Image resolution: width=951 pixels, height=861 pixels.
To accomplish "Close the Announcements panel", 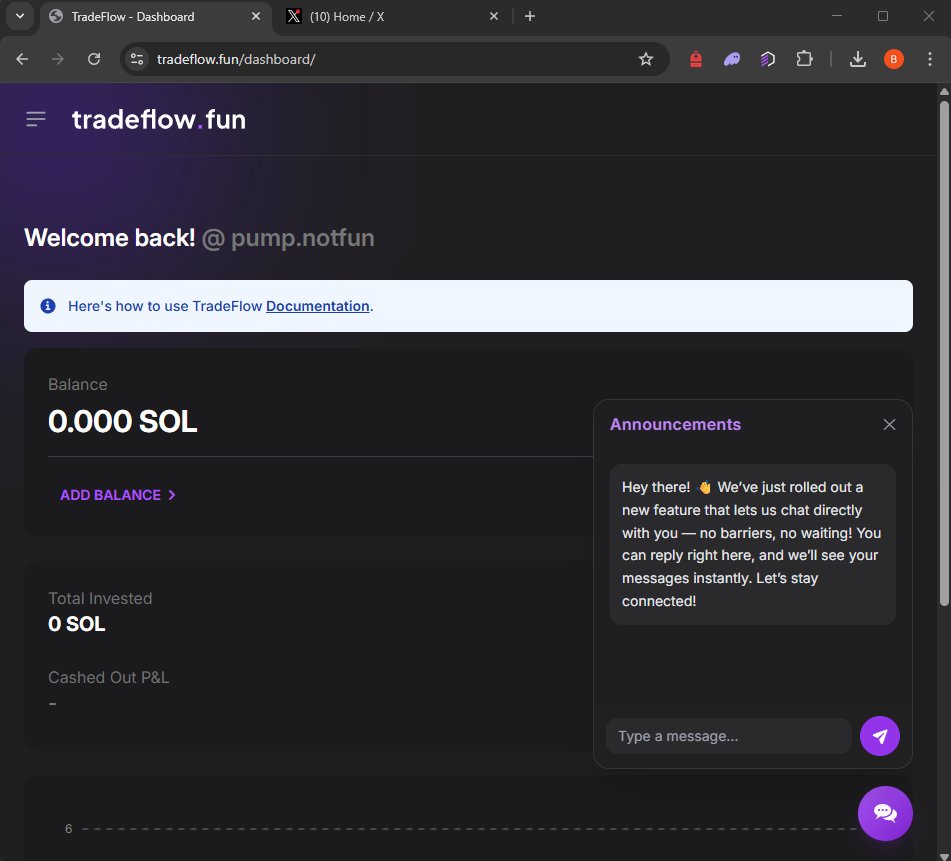I will pos(889,424).
